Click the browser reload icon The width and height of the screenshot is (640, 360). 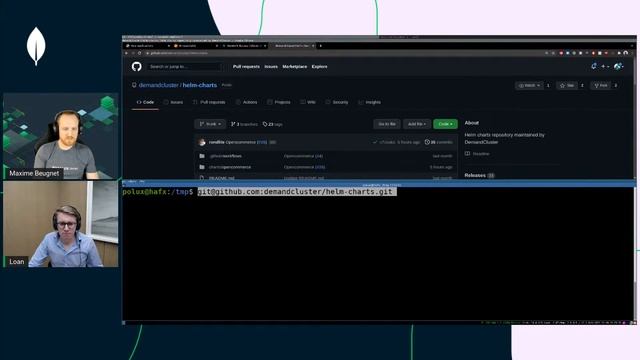tap(140, 53)
